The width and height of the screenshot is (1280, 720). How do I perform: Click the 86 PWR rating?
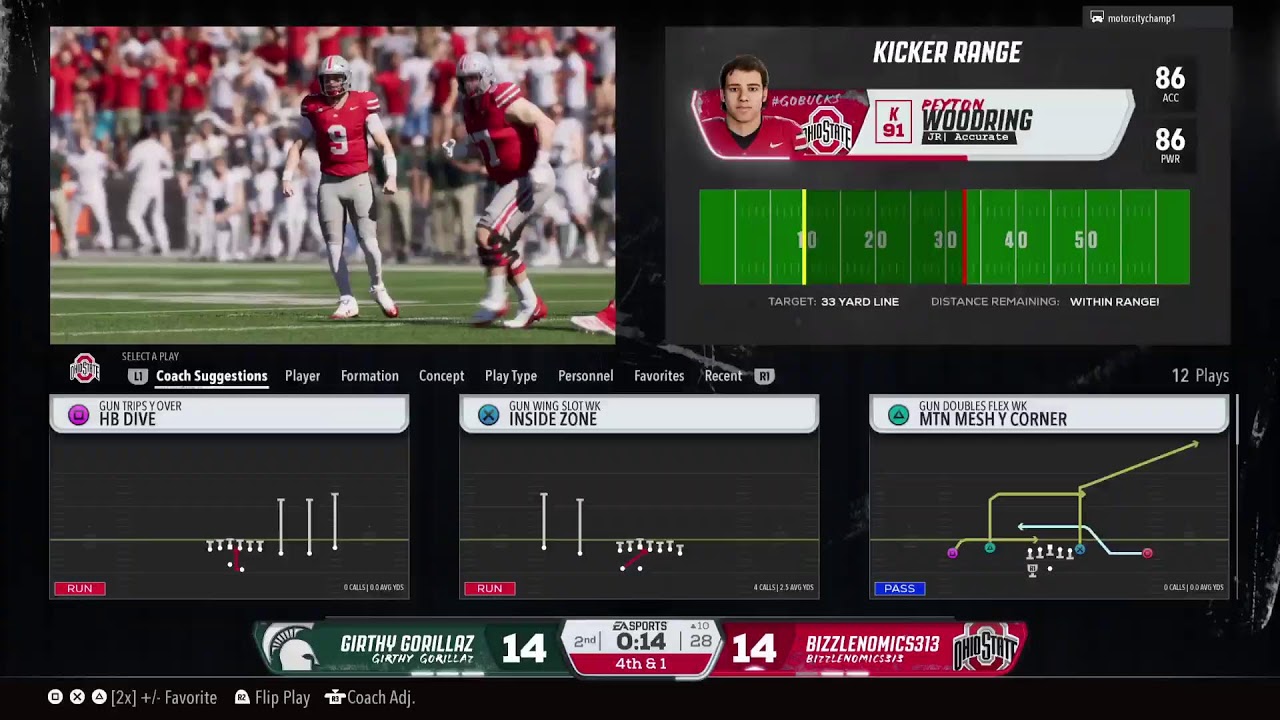(1170, 146)
